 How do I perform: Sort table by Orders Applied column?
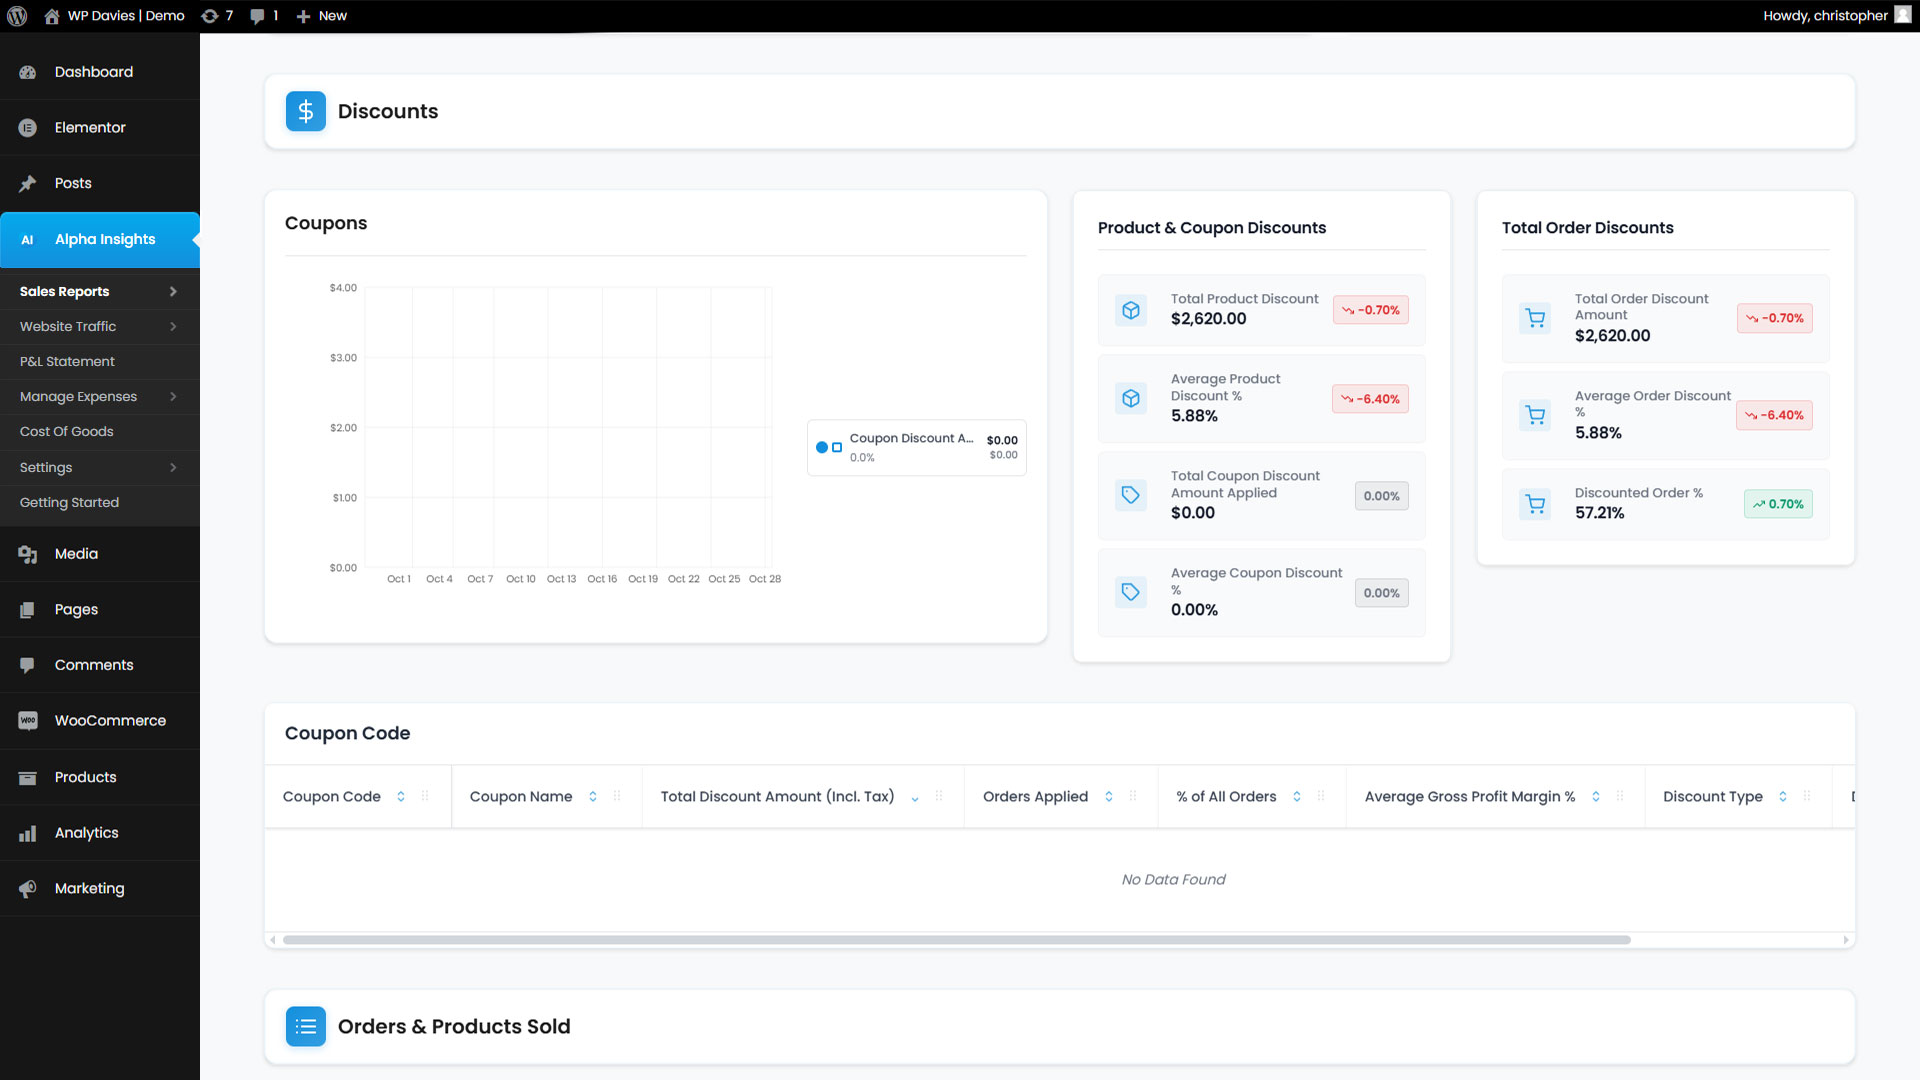point(1109,797)
